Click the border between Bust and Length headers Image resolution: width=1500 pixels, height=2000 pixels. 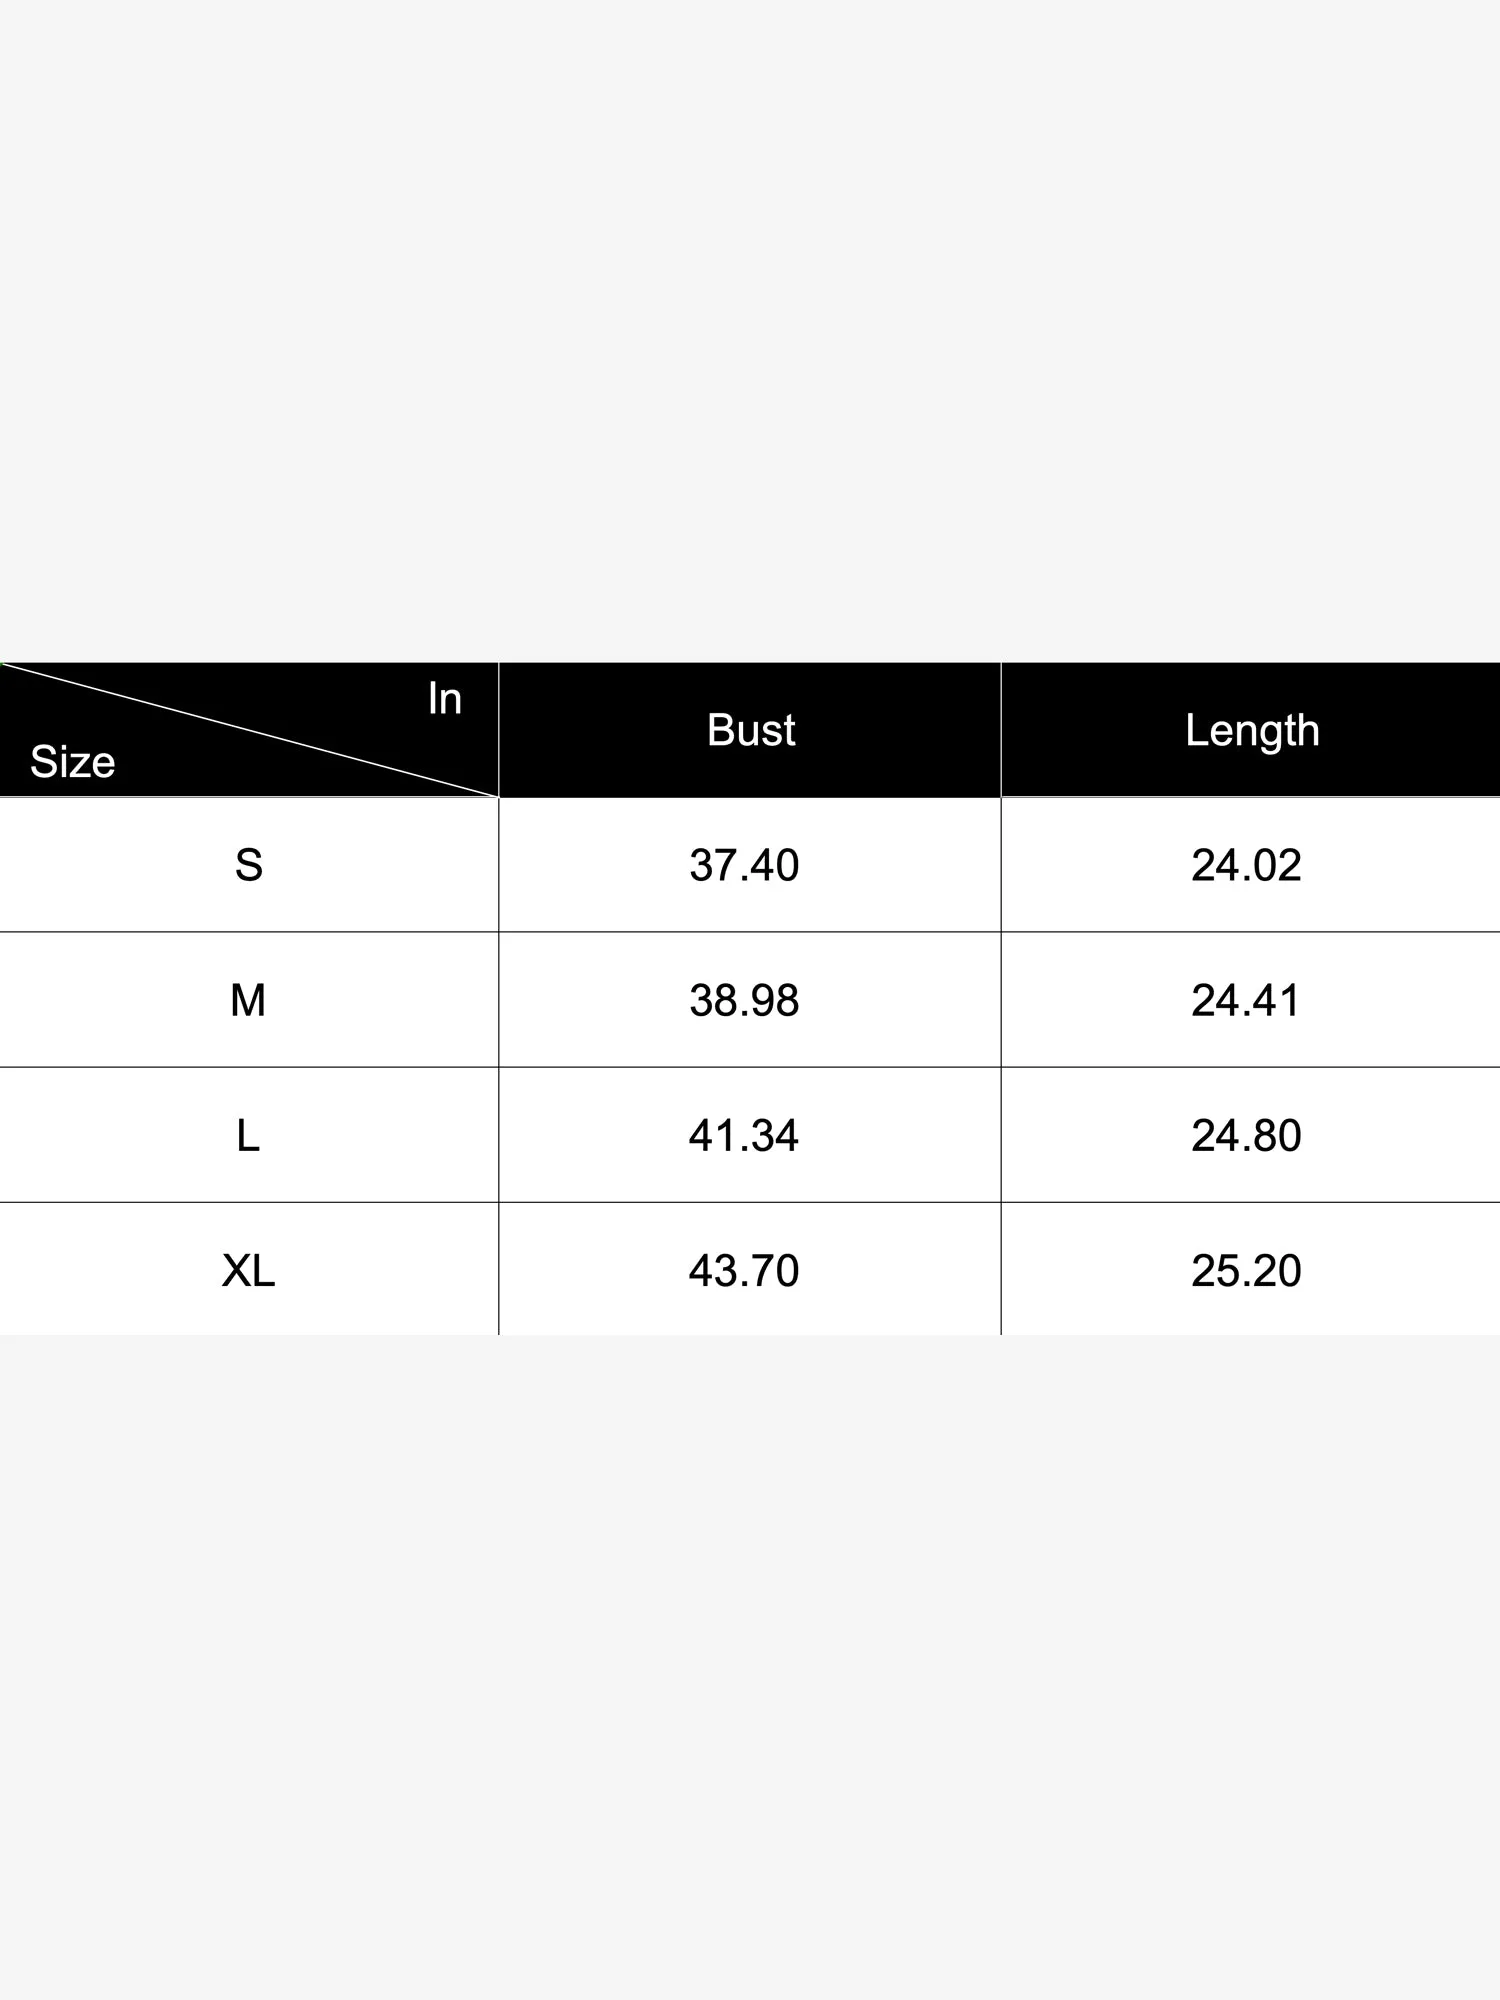pos(1001,730)
